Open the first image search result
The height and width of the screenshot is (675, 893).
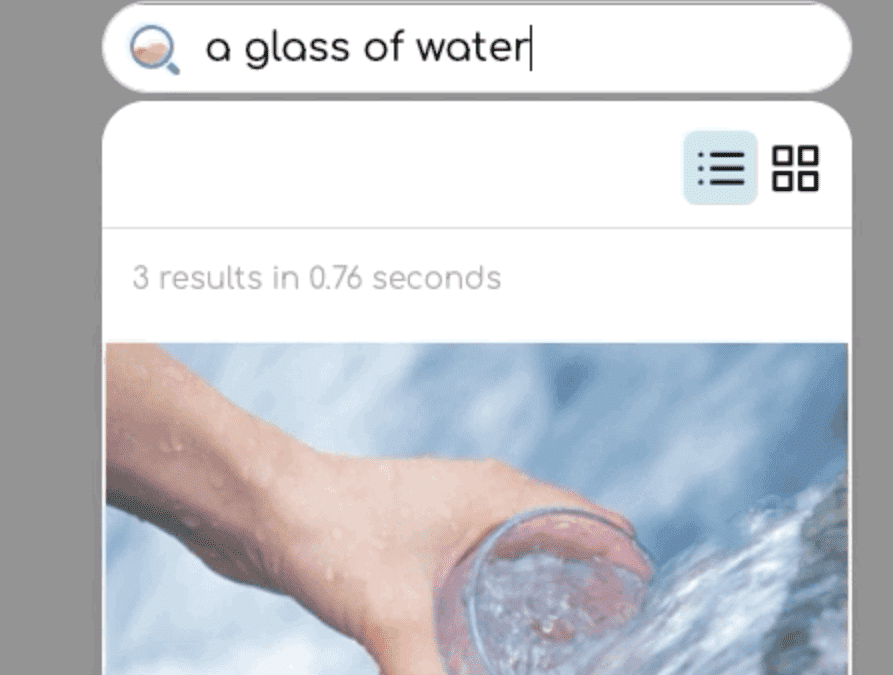point(477,509)
